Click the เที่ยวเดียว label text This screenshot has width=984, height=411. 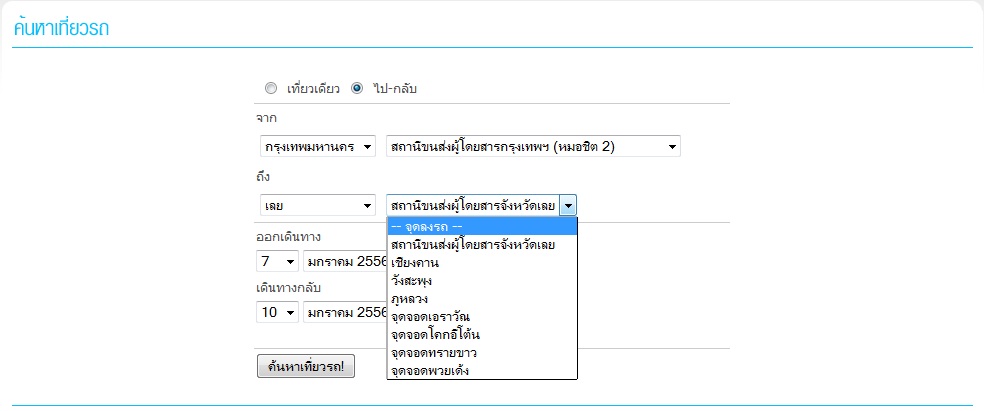point(313,89)
